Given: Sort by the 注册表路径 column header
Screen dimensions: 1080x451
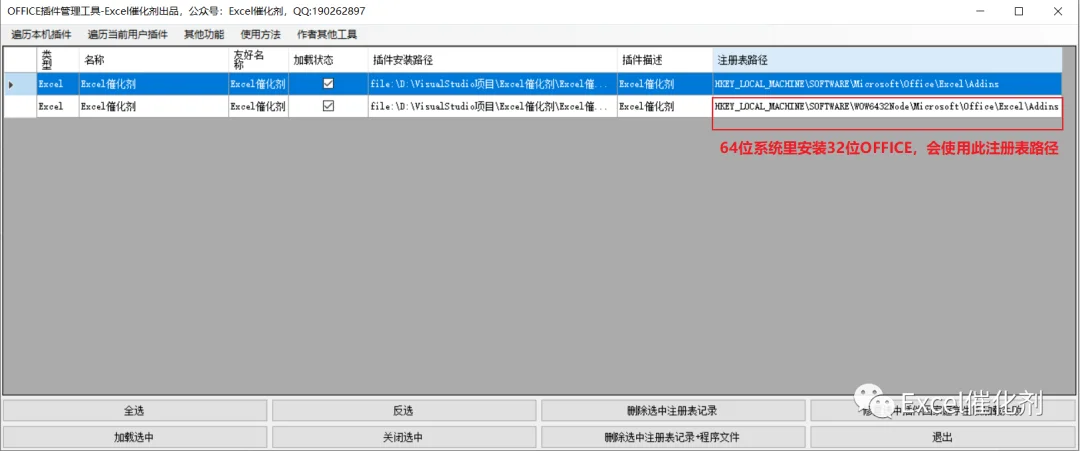Looking at the screenshot, I should click(887, 60).
